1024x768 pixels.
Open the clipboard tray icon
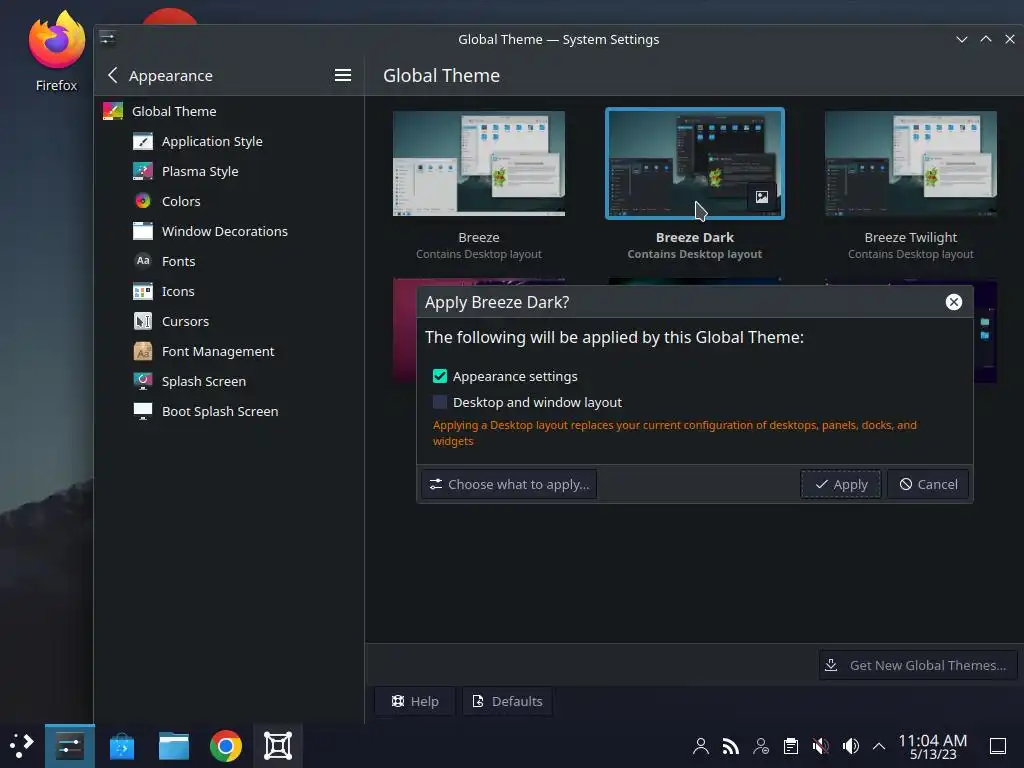pos(791,746)
